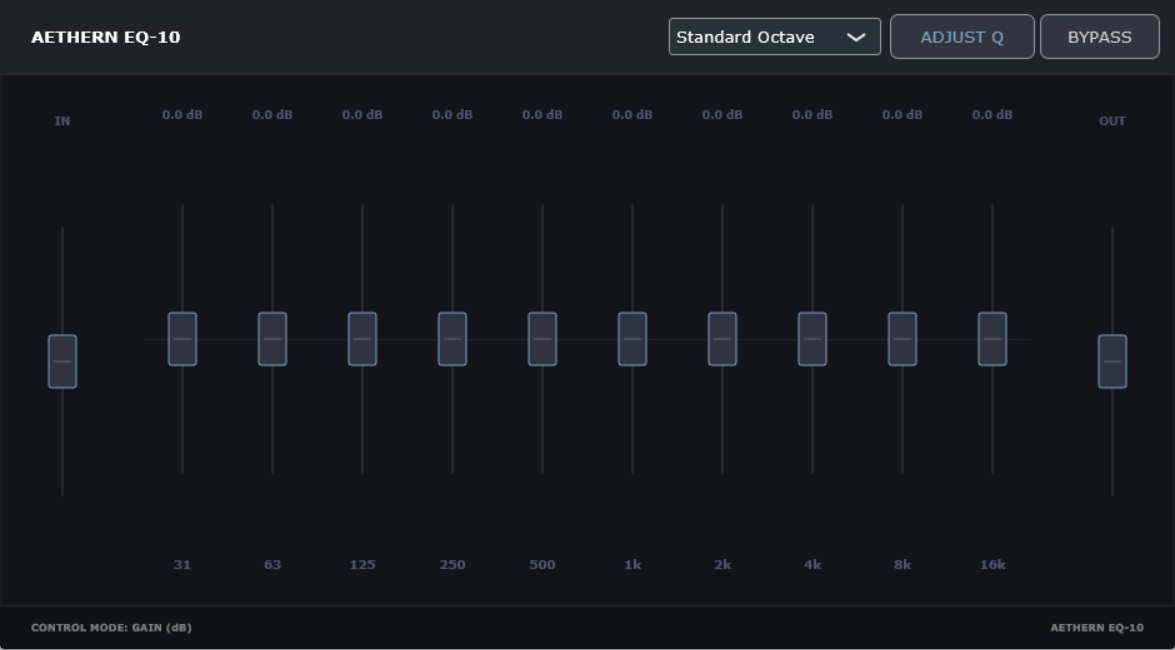The width and height of the screenshot is (1175, 650).
Task: Click the 1k frequency label
Action: coord(632,565)
